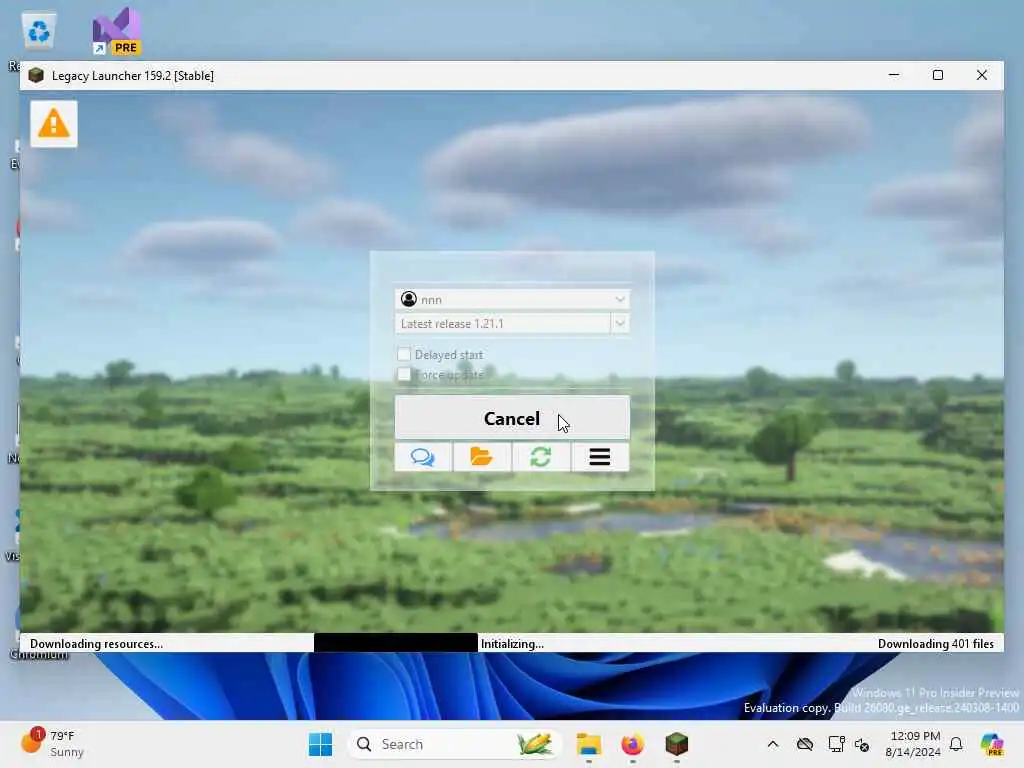Minimize the Legacy Launcher window

tap(894, 75)
